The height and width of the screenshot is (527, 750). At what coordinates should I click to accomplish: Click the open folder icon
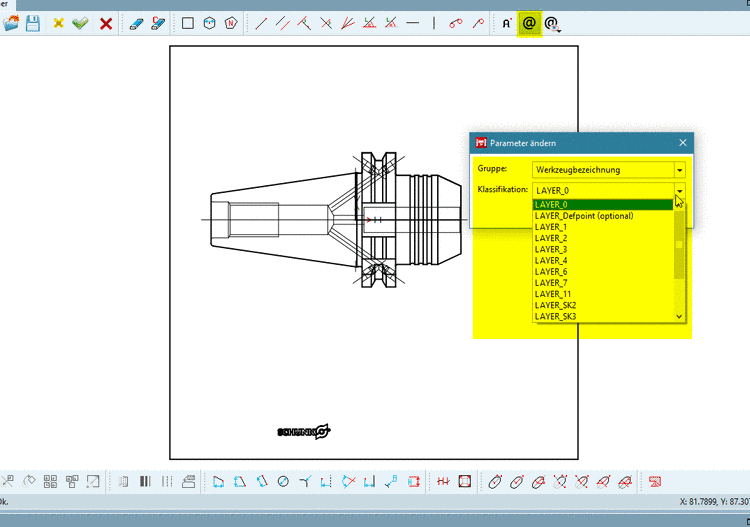11,23
